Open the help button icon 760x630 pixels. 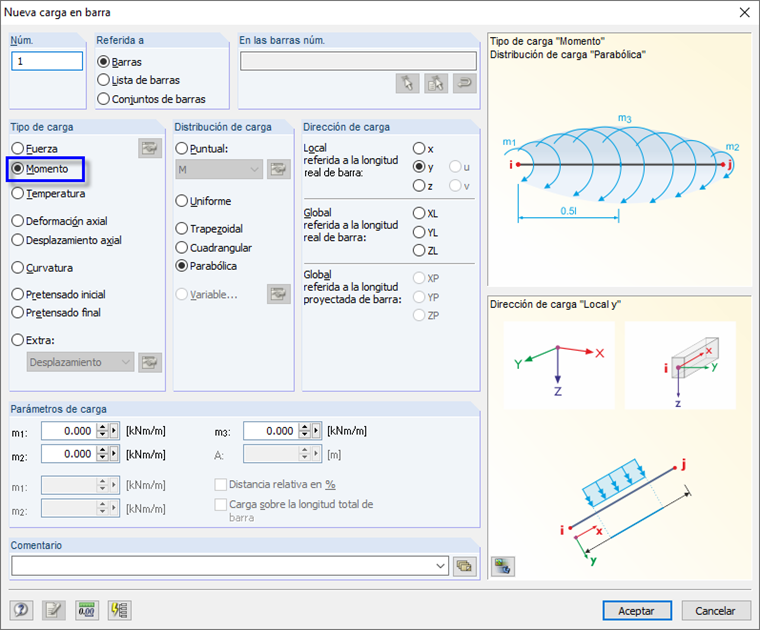tap(21, 610)
